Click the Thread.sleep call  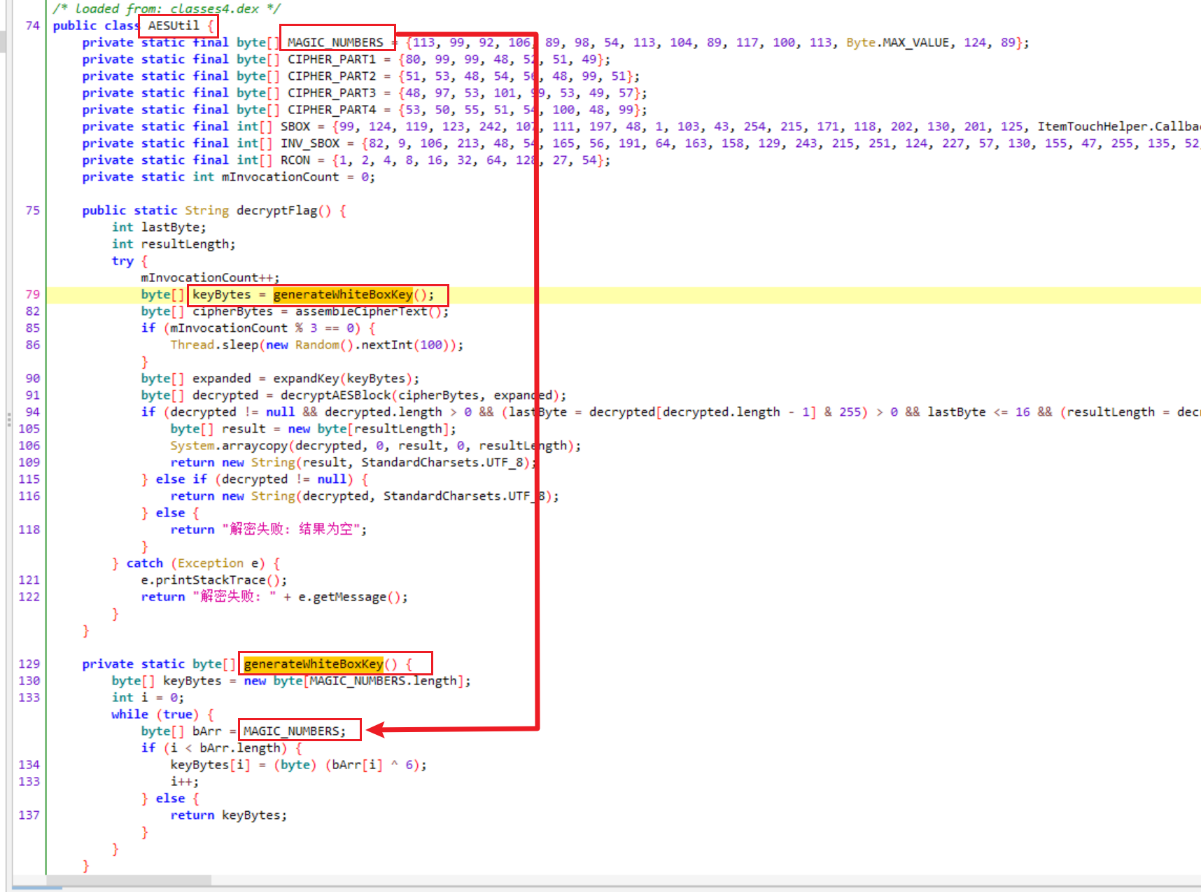coord(206,345)
